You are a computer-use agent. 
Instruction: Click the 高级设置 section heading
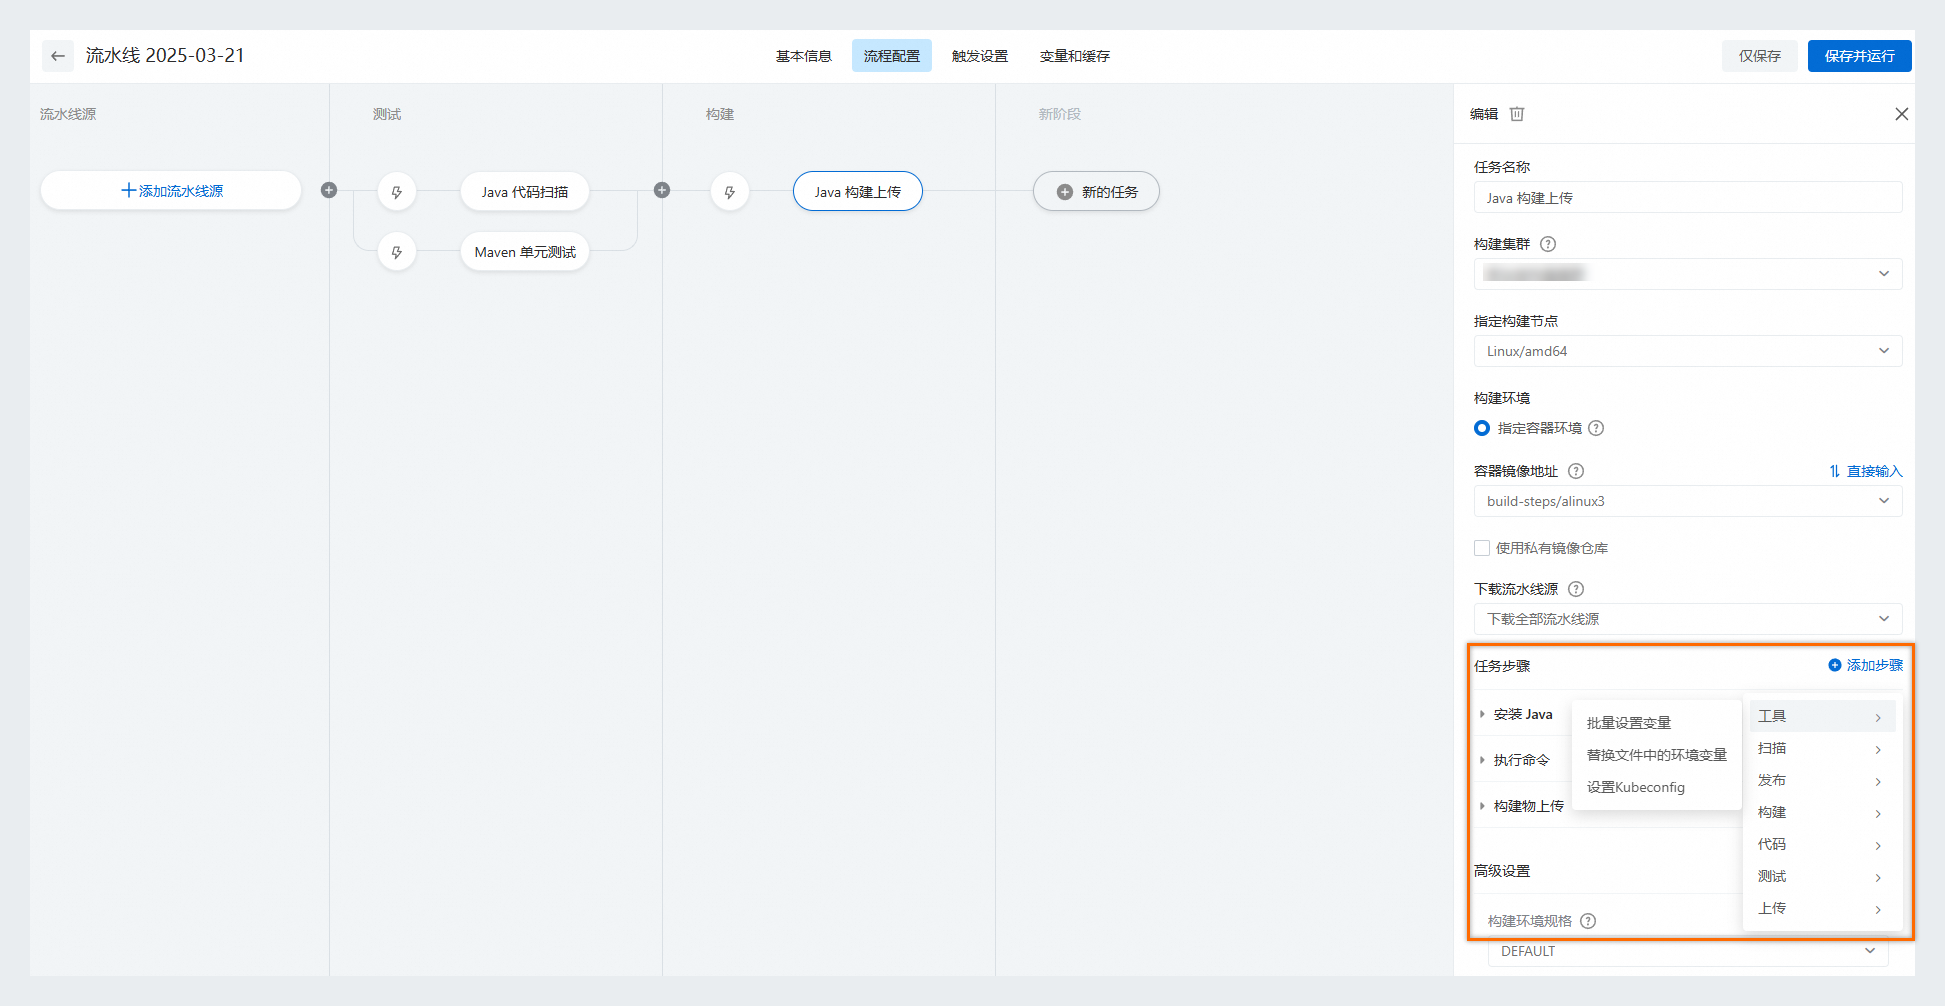pyautogui.click(x=1502, y=871)
